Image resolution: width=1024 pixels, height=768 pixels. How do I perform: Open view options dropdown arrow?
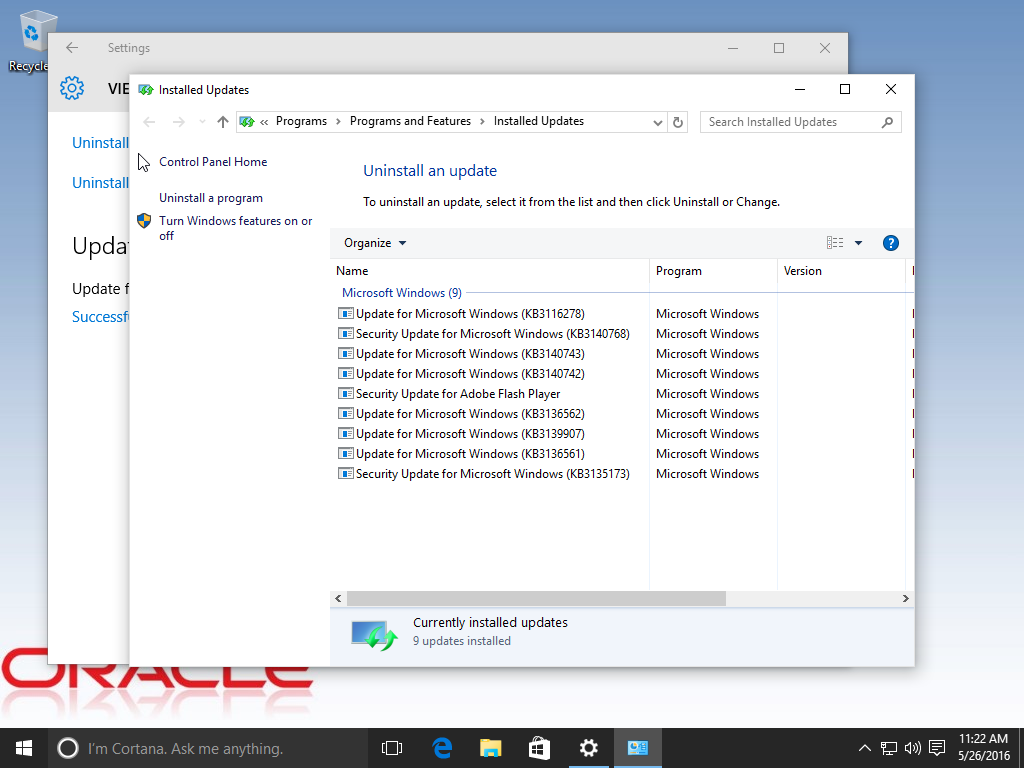[858, 243]
